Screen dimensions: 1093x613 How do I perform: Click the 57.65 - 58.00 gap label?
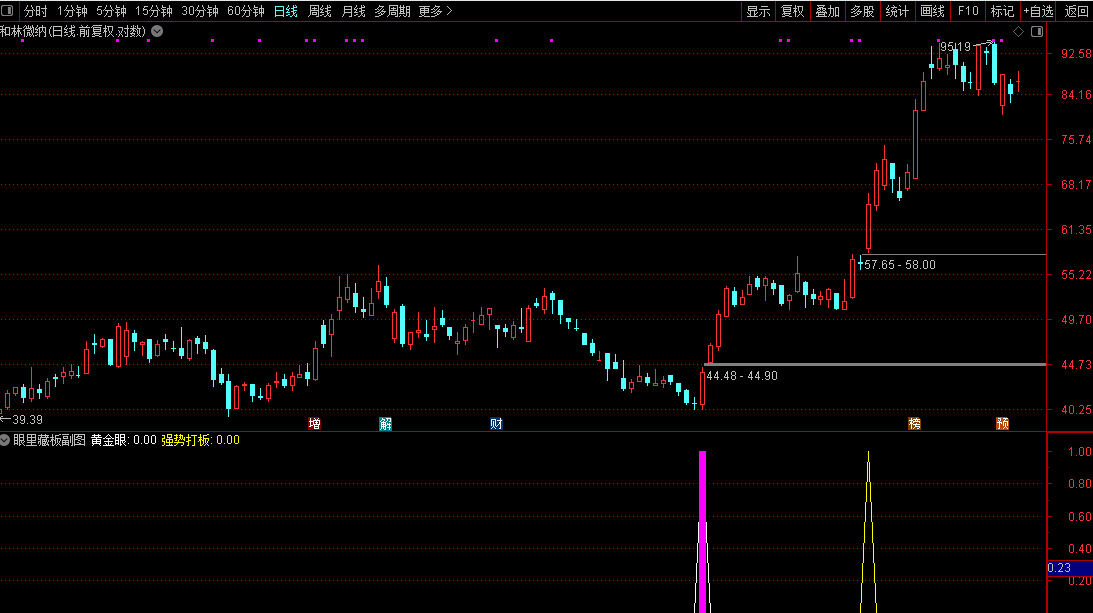click(x=900, y=265)
